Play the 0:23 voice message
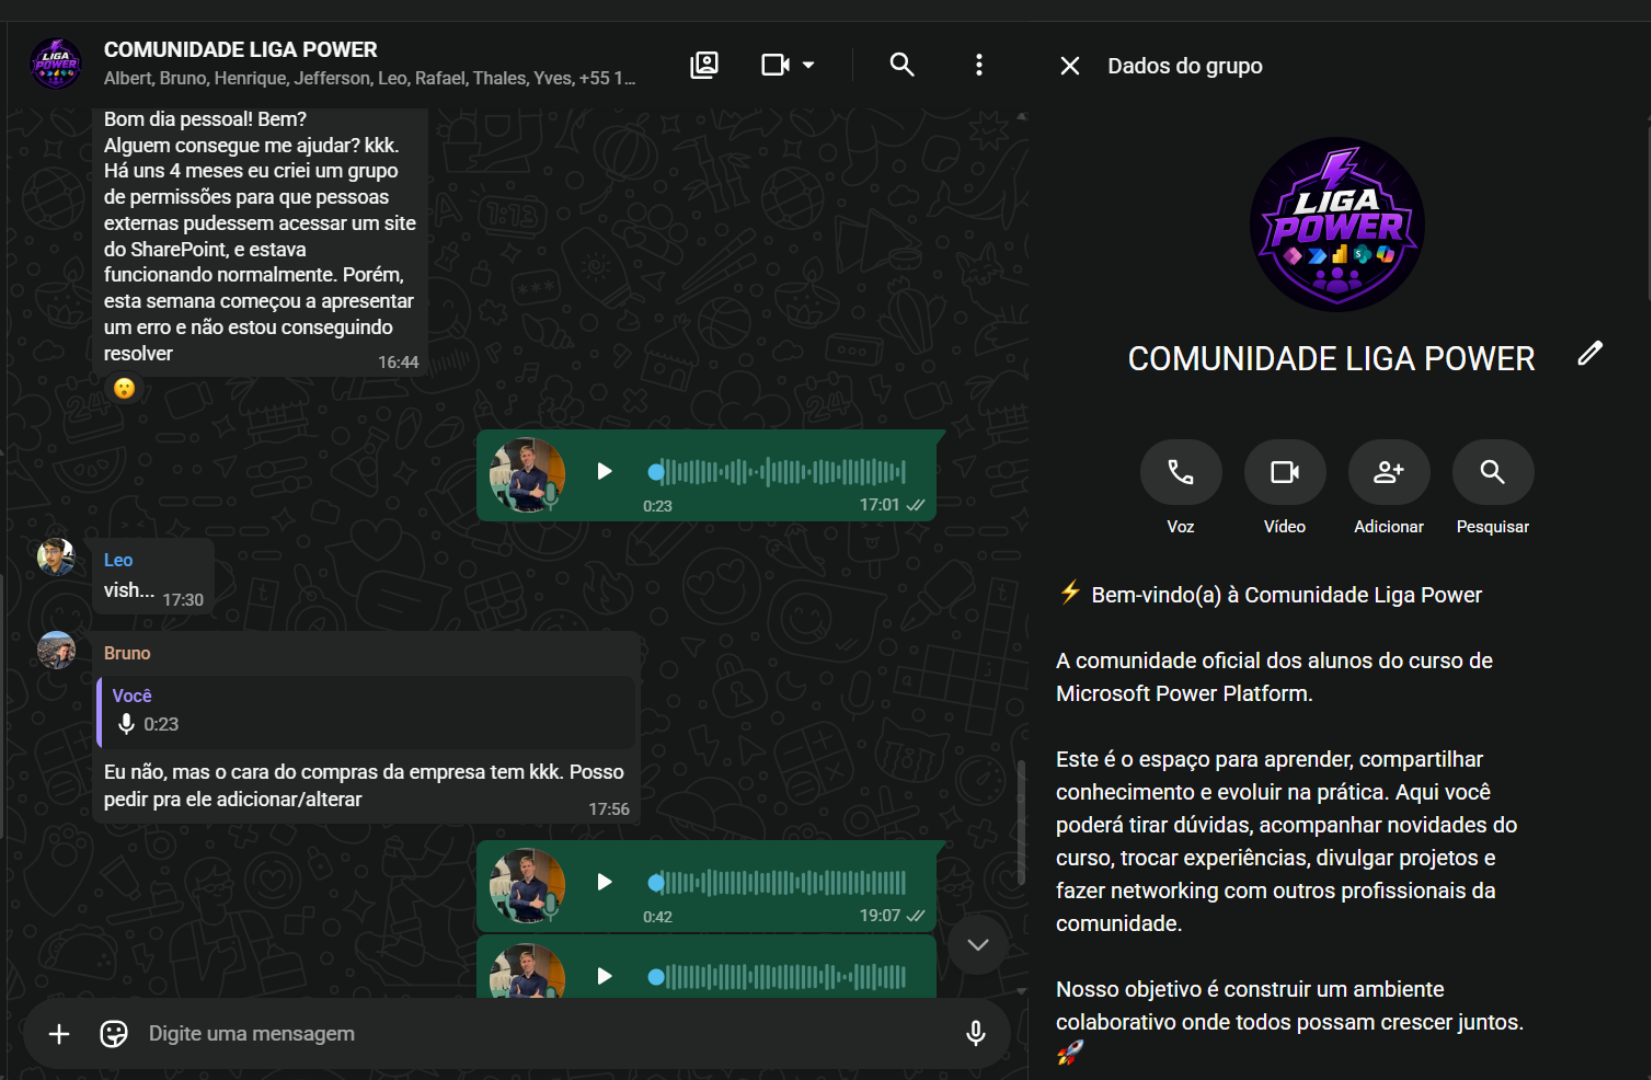Screen dimensions: 1651x1080 (x=604, y=471)
